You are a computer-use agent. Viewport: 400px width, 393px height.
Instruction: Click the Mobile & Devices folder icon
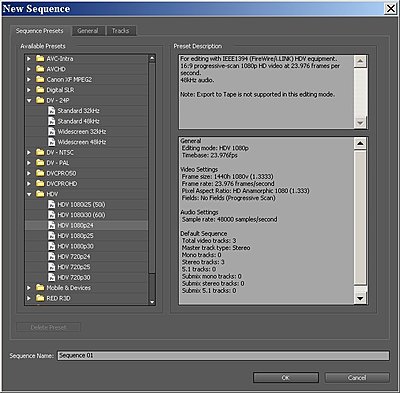click(x=40, y=287)
